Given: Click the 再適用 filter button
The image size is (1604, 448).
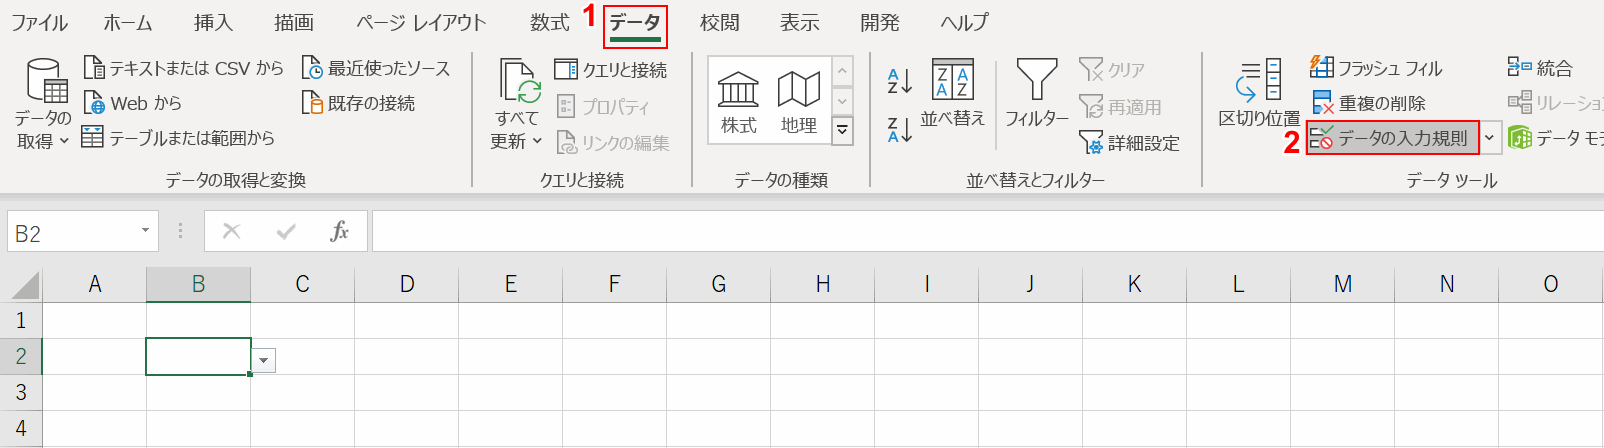Looking at the screenshot, I should pyautogui.click(x=1120, y=106).
